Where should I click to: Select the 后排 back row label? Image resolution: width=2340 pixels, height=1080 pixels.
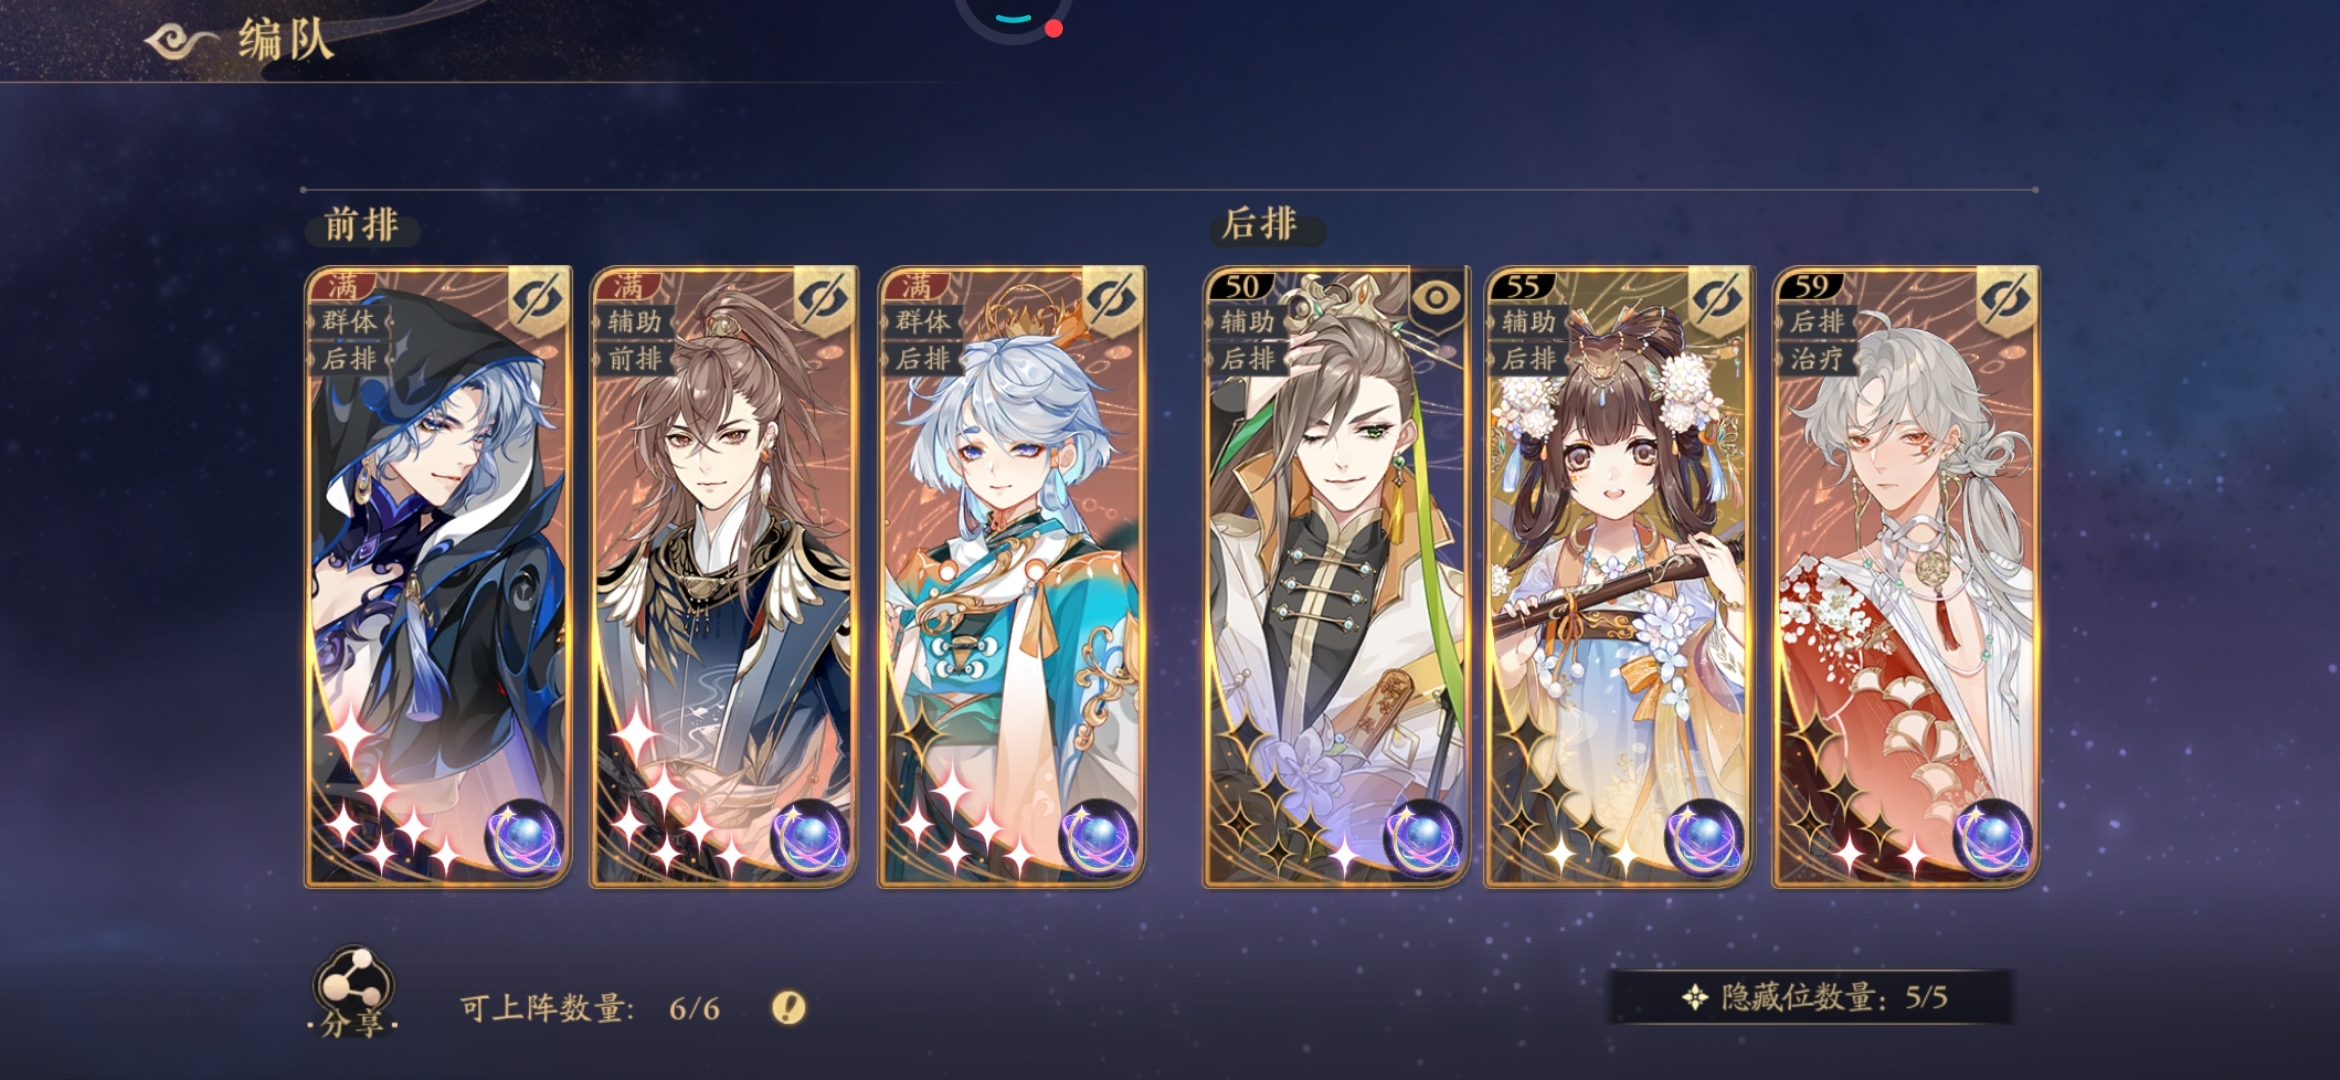[x=1262, y=224]
